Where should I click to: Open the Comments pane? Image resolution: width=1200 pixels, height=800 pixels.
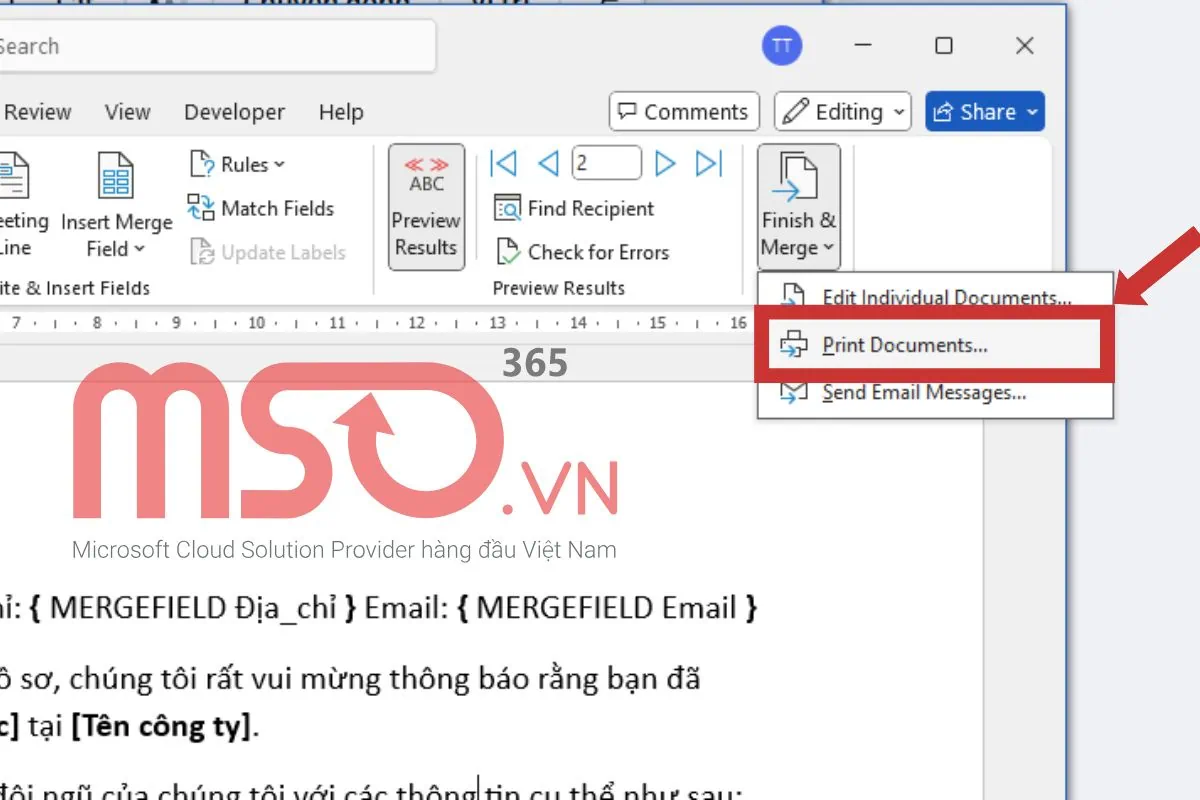click(x=683, y=111)
